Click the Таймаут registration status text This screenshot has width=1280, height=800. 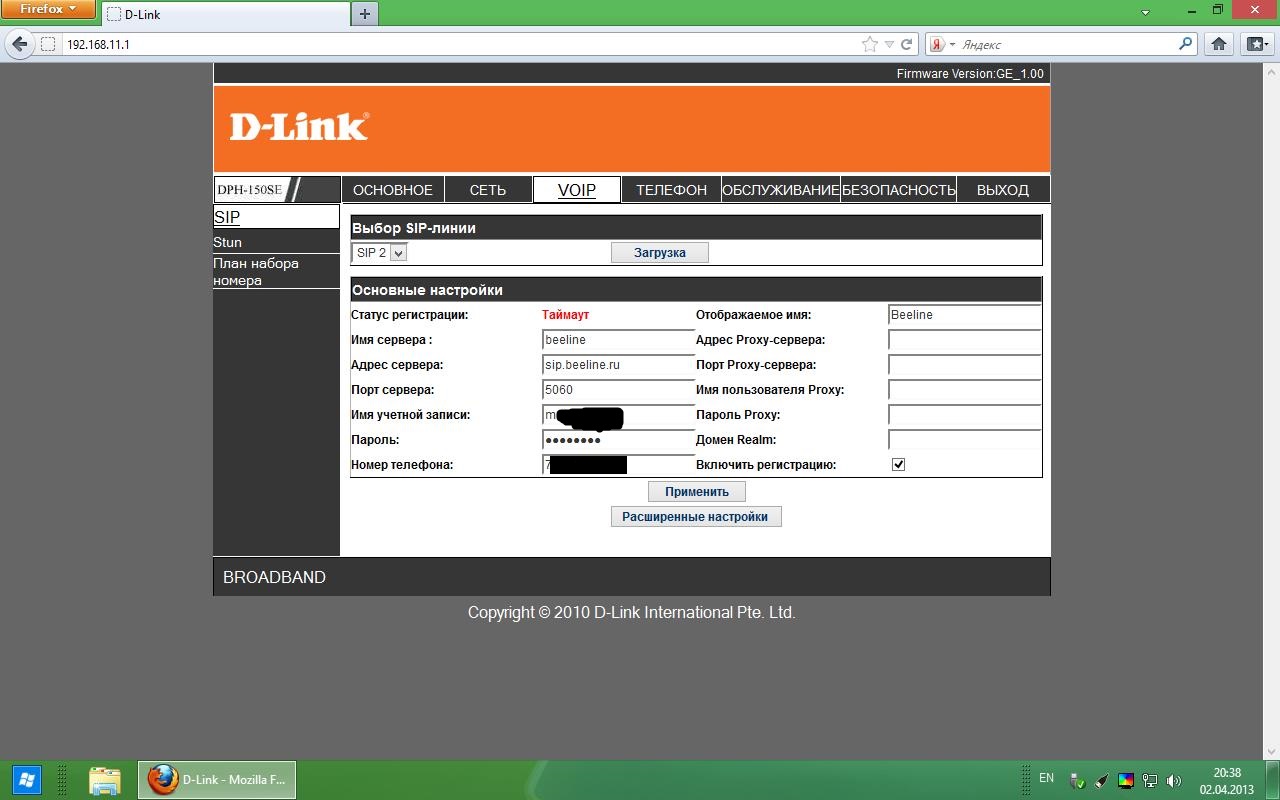(566, 315)
